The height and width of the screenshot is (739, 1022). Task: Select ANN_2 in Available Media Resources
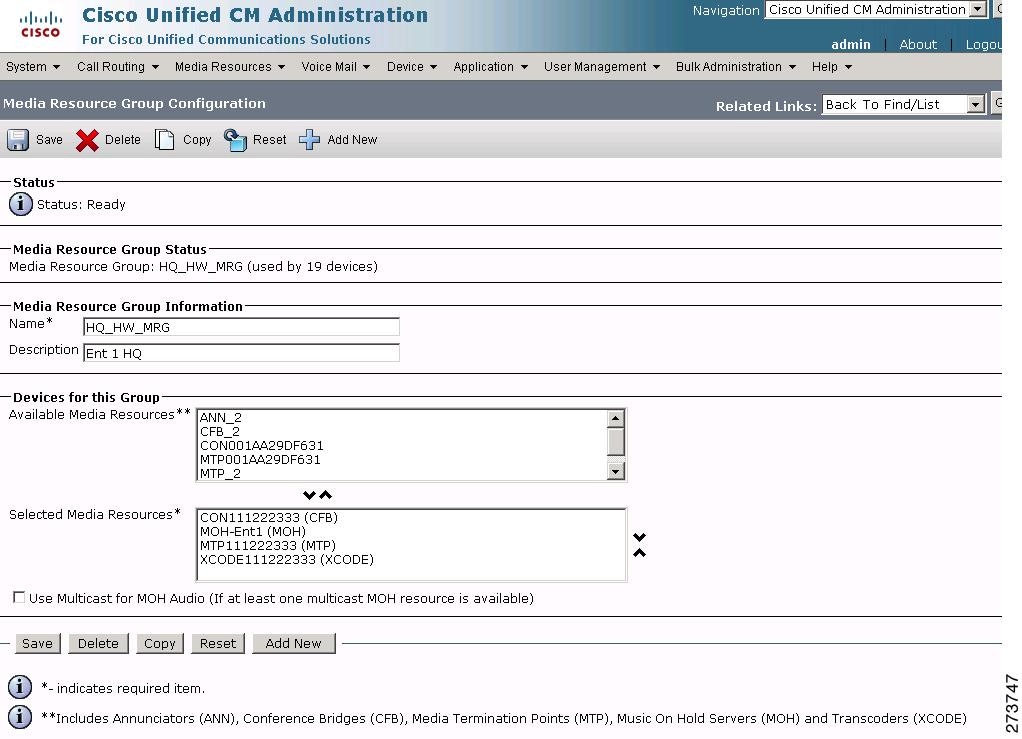tap(220, 418)
